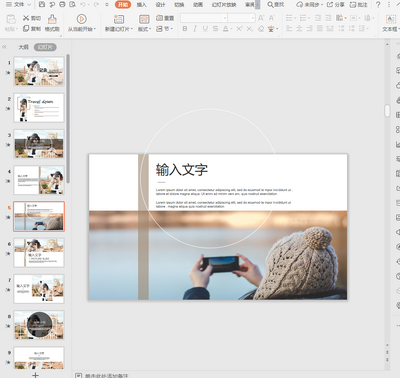Click the 新建幻灯片 new slide icon
This screenshot has width=400, height=378.
[119, 19]
